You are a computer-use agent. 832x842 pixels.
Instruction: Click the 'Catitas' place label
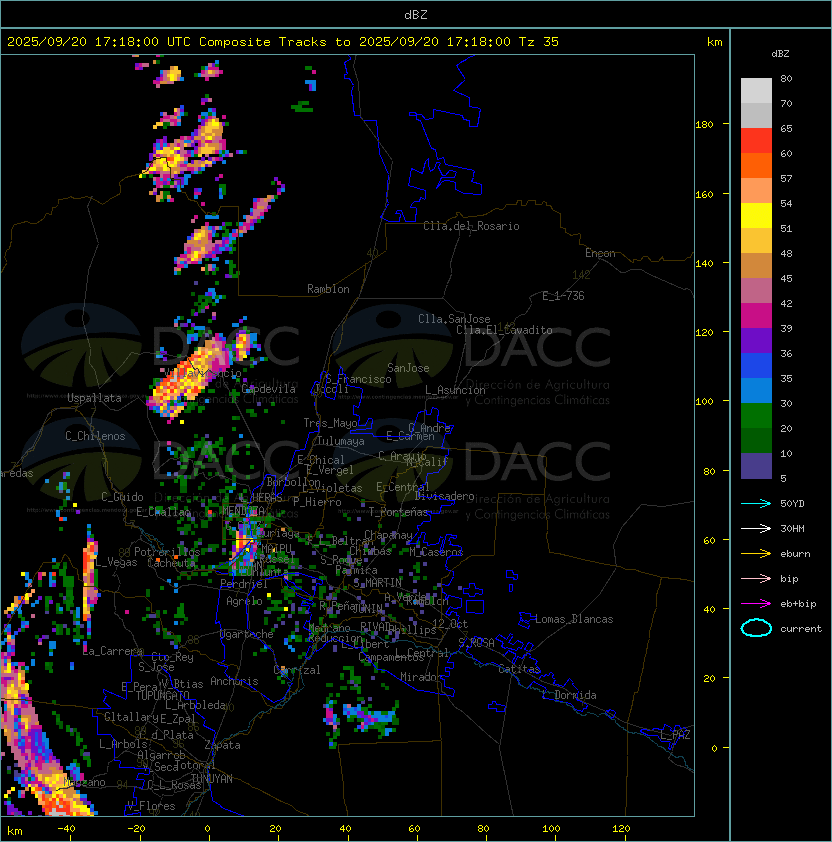tap(519, 669)
